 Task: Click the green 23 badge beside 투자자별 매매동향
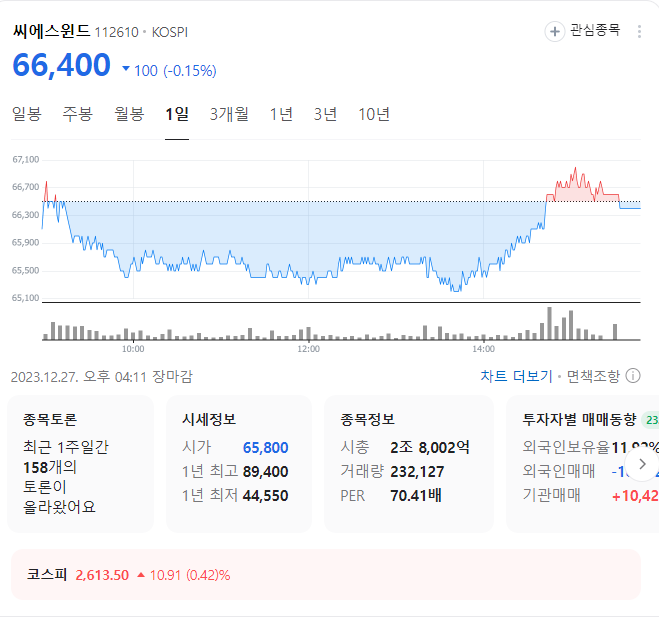coord(651,420)
